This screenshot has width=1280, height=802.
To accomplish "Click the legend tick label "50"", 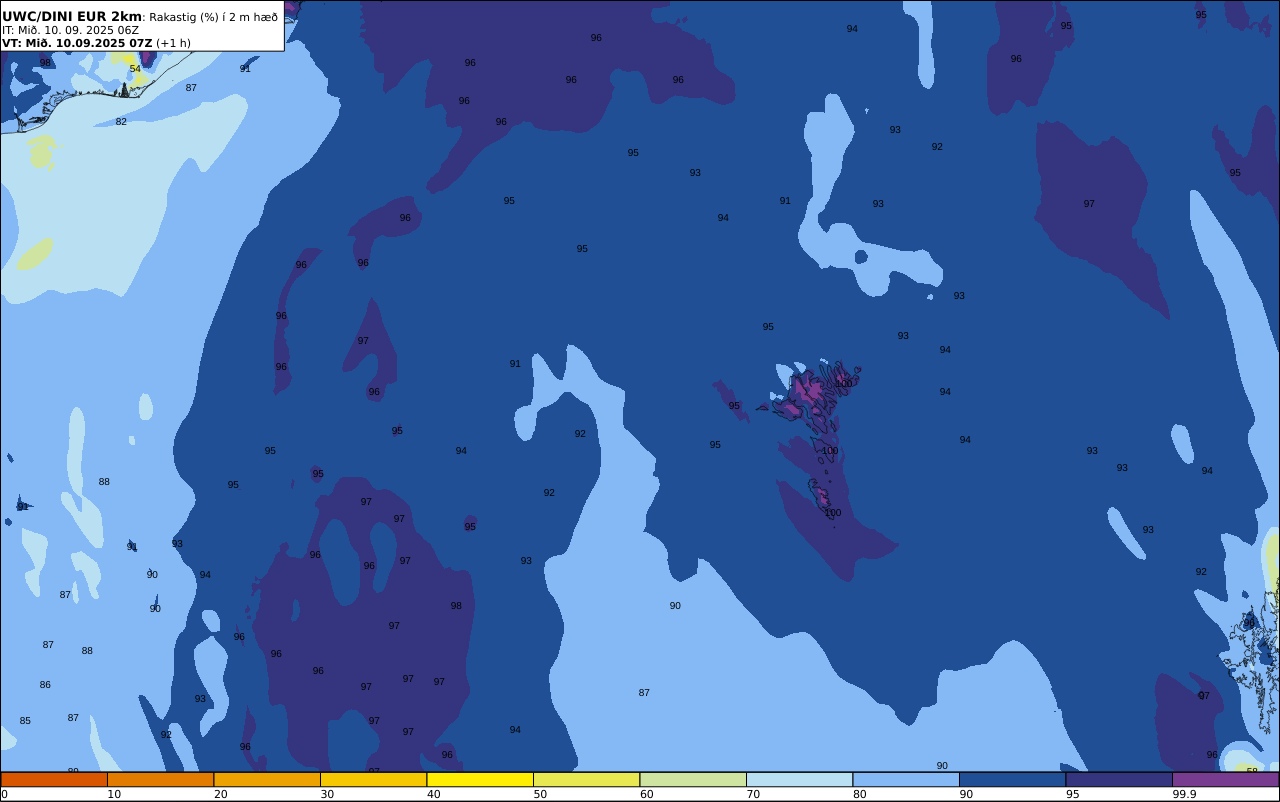I will 540,794.
